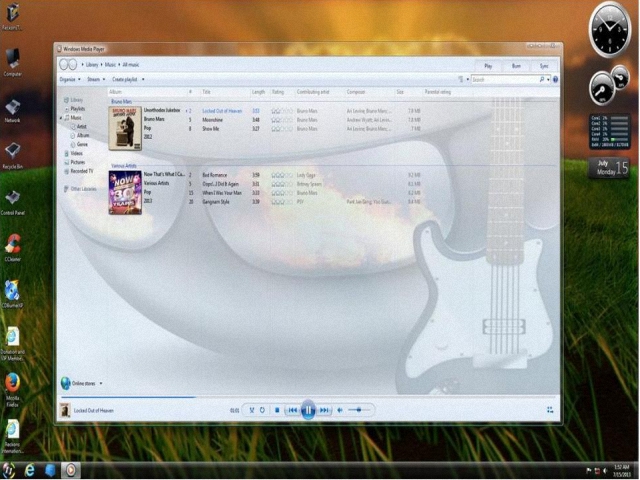Image resolution: width=640 pixels, height=480 pixels.
Task: Select Genre under Music
Action: coord(82,144)
